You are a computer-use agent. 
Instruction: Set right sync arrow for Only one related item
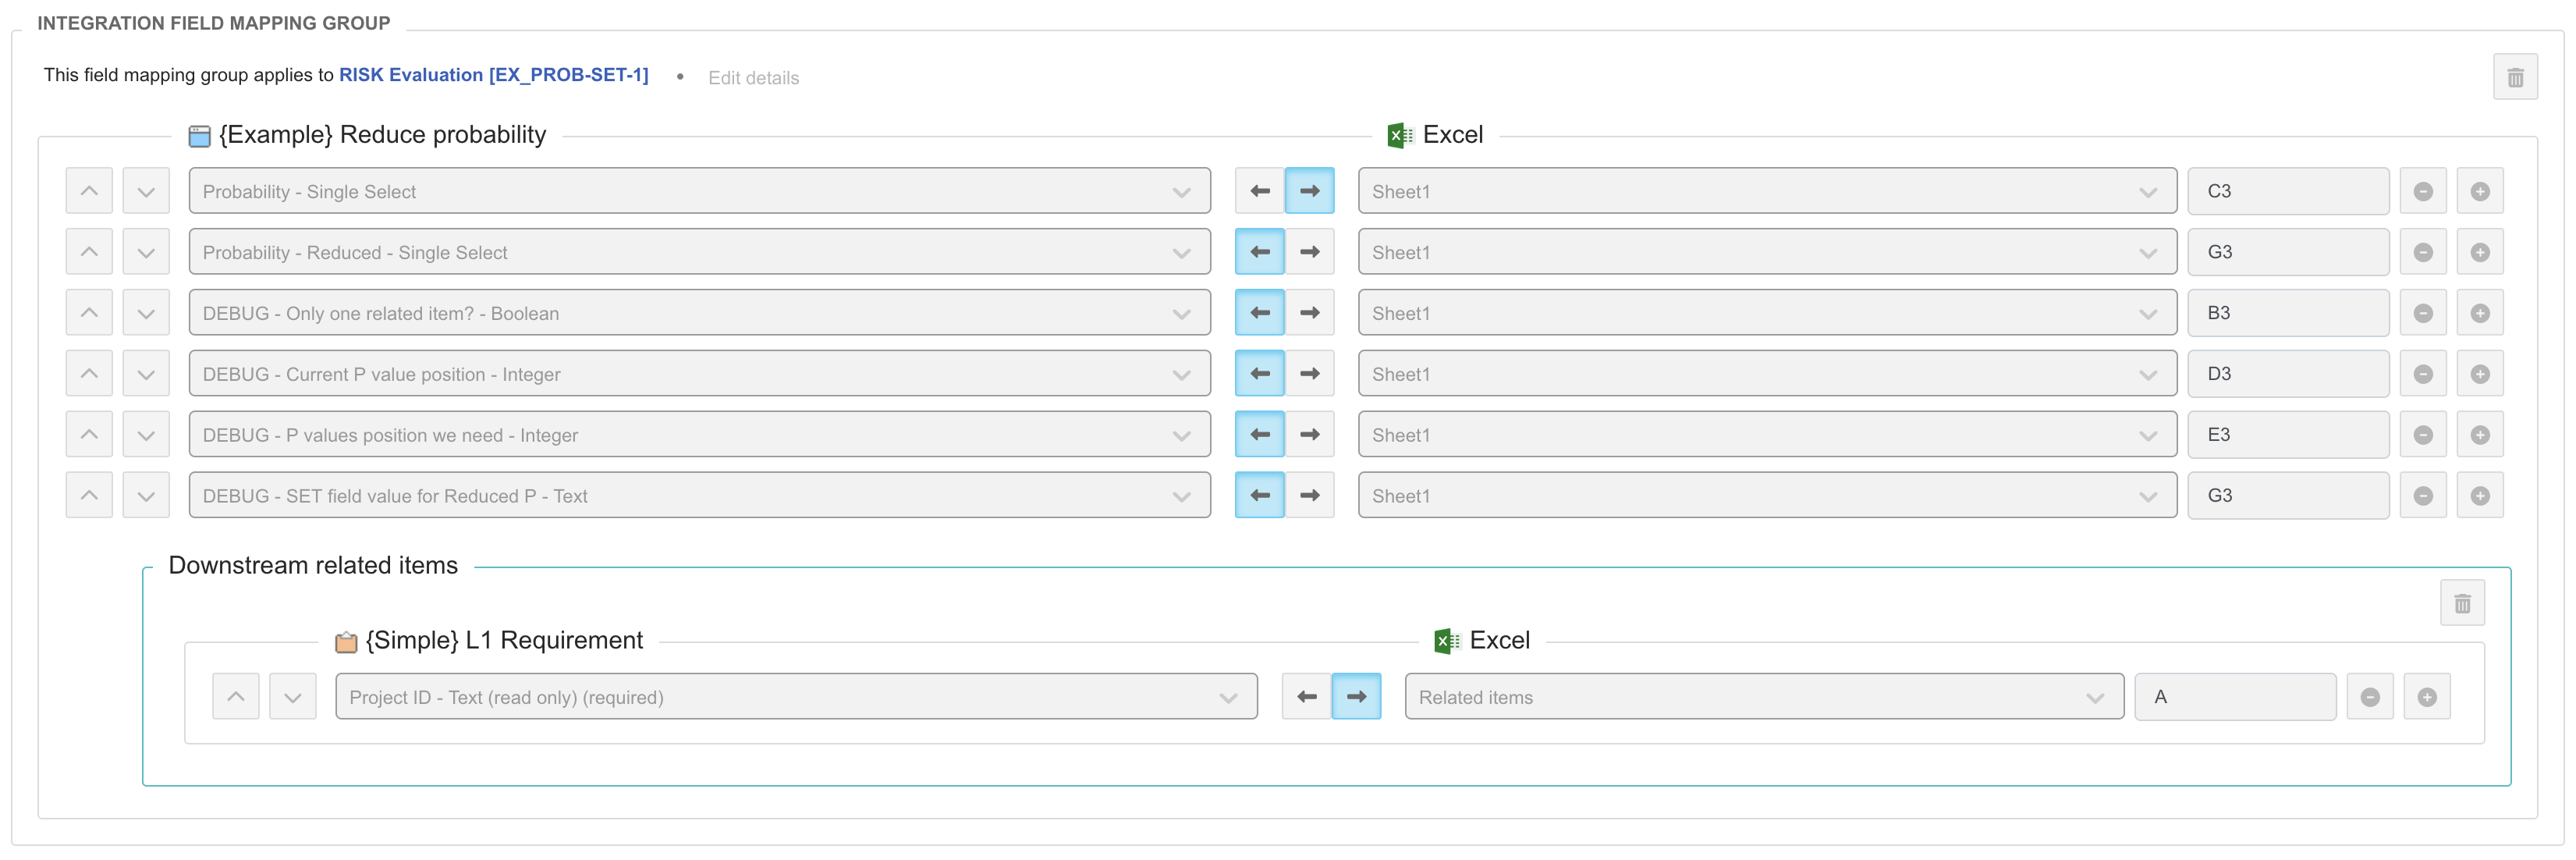[x=1310, y=313]
